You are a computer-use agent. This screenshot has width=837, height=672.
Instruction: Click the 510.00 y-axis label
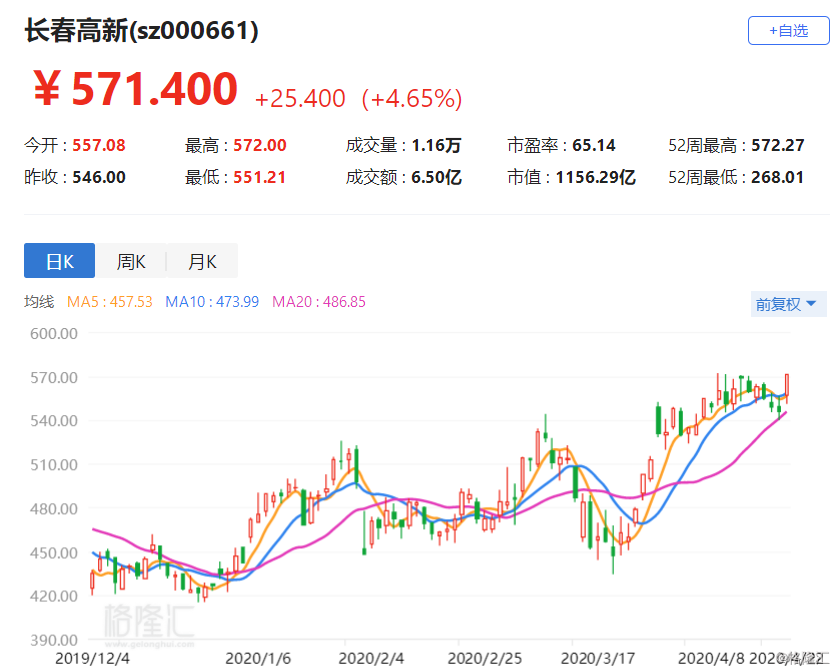click(x=54, y=465)
